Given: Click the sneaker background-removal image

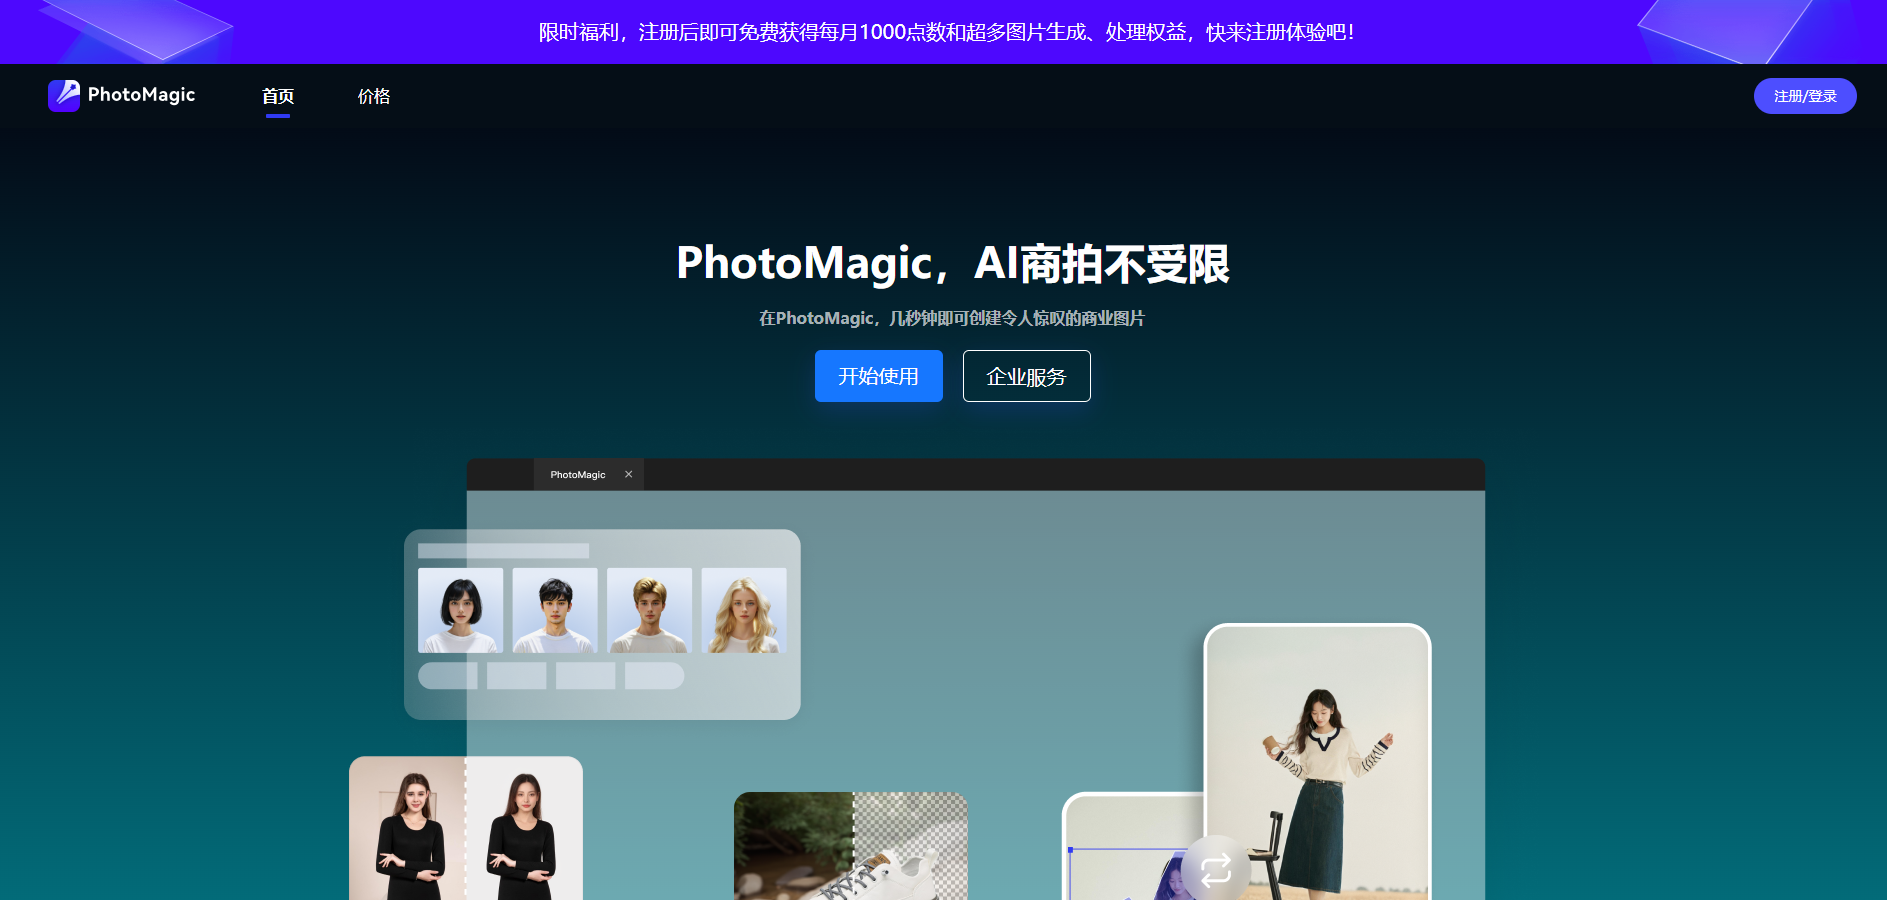Looking at the screenshot, I should (851, 846).
